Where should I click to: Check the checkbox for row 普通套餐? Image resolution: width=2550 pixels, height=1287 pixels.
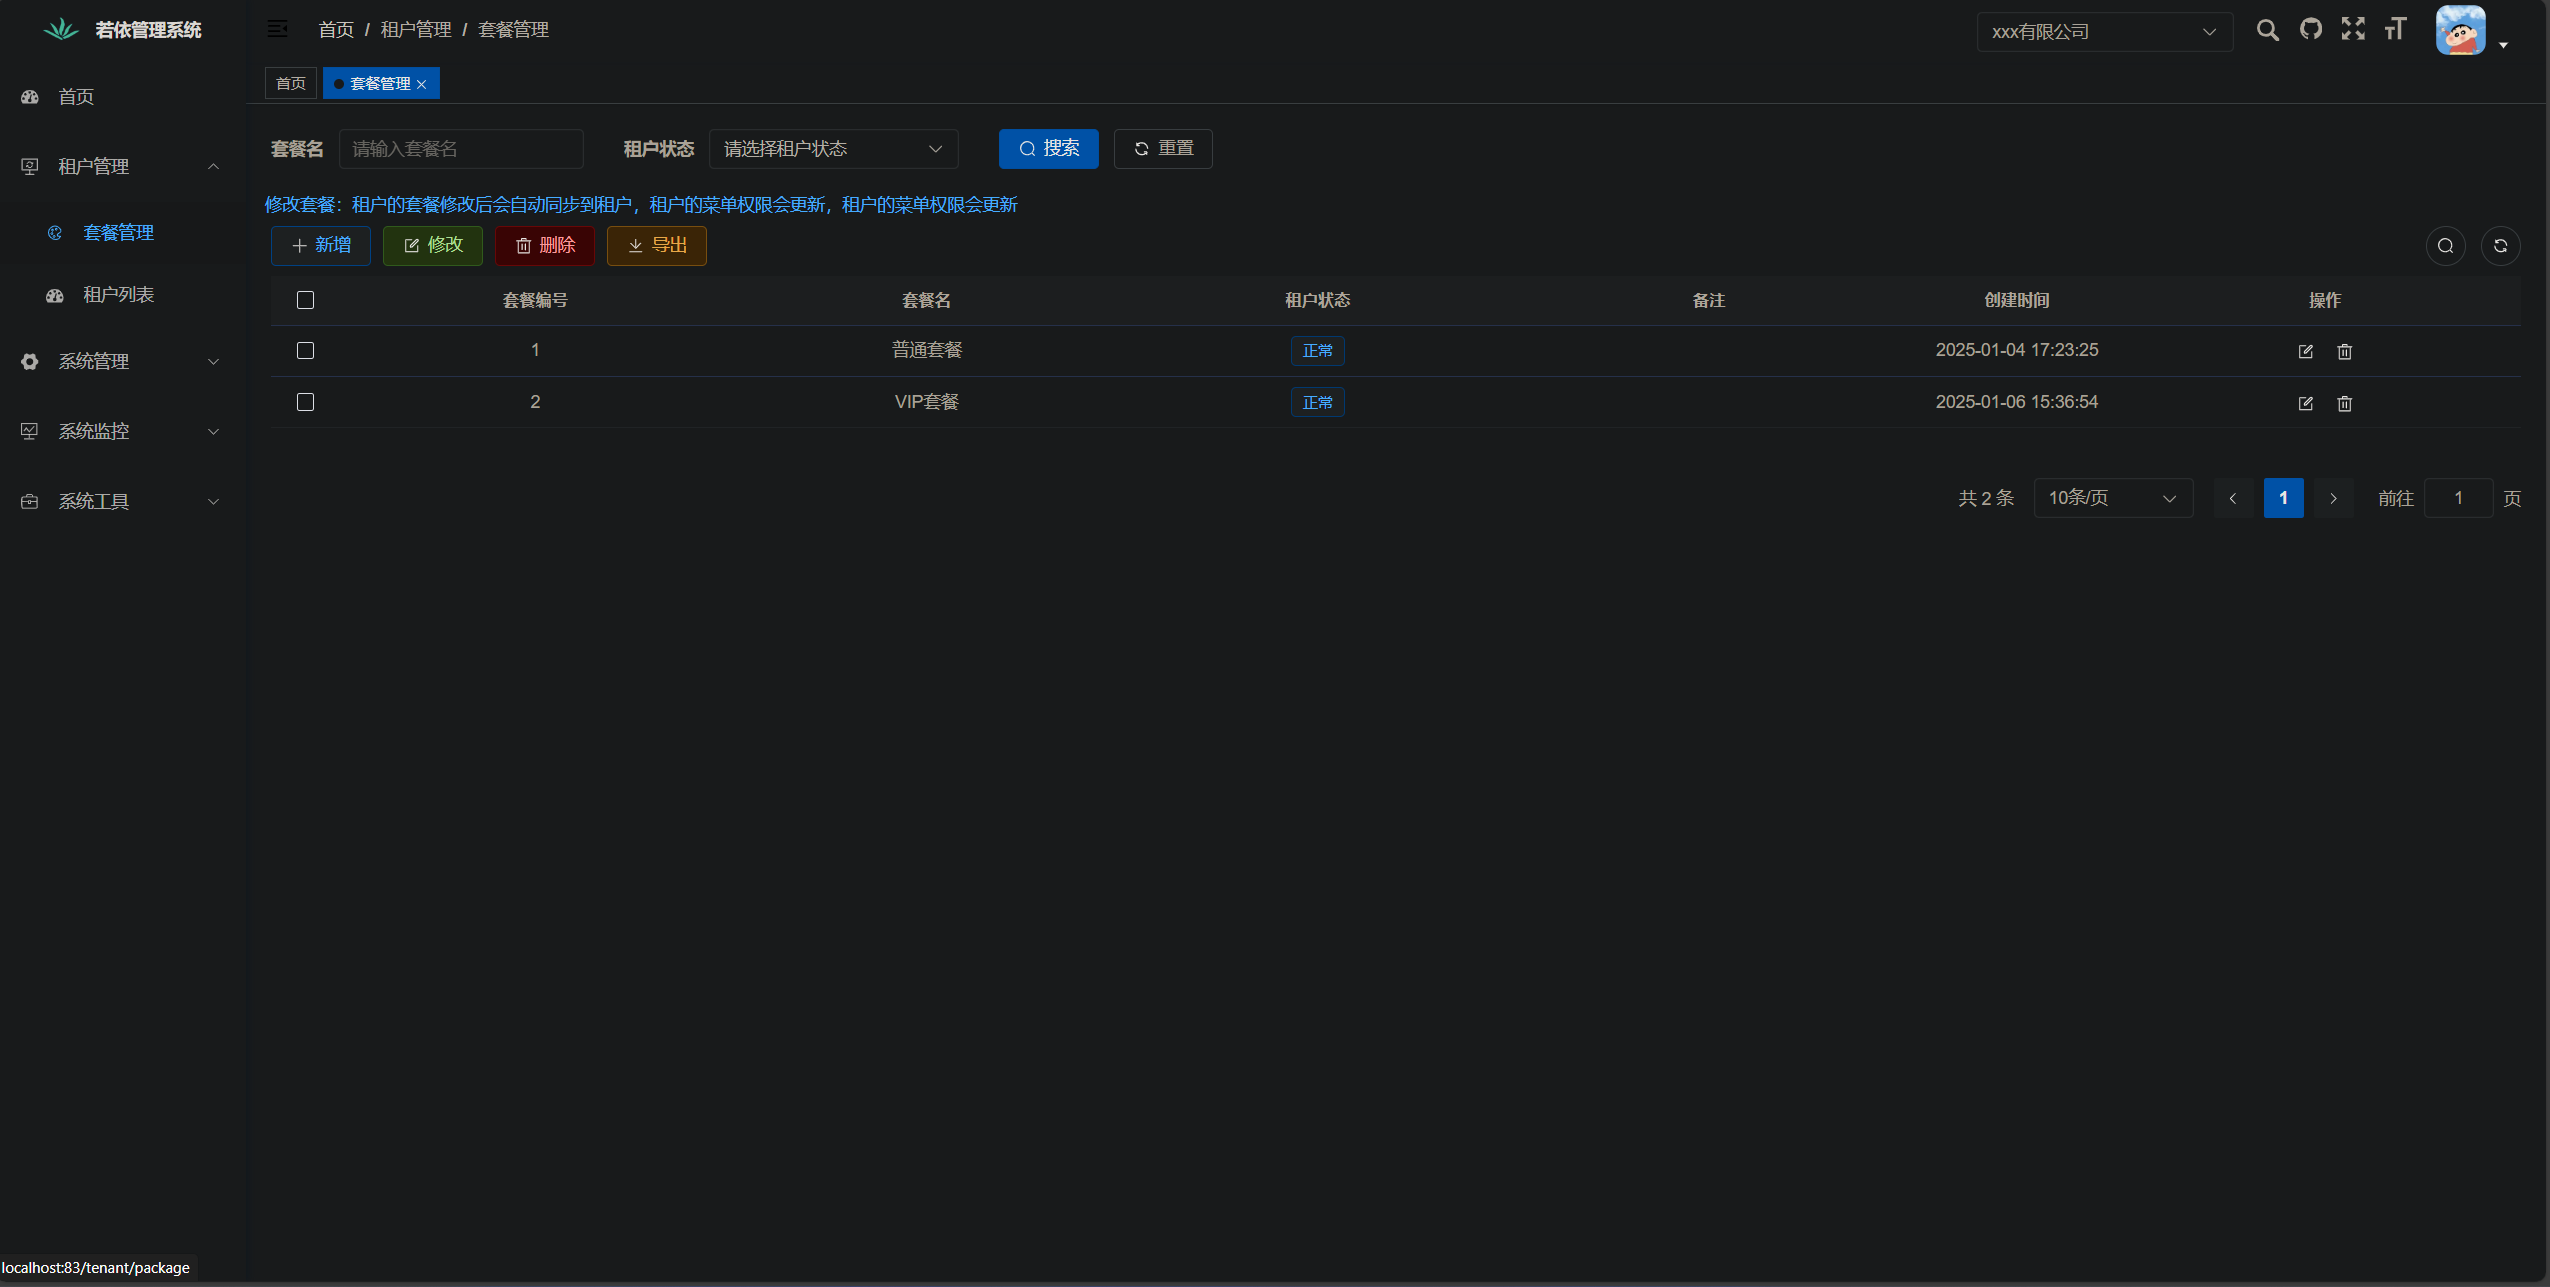point(305,350)
